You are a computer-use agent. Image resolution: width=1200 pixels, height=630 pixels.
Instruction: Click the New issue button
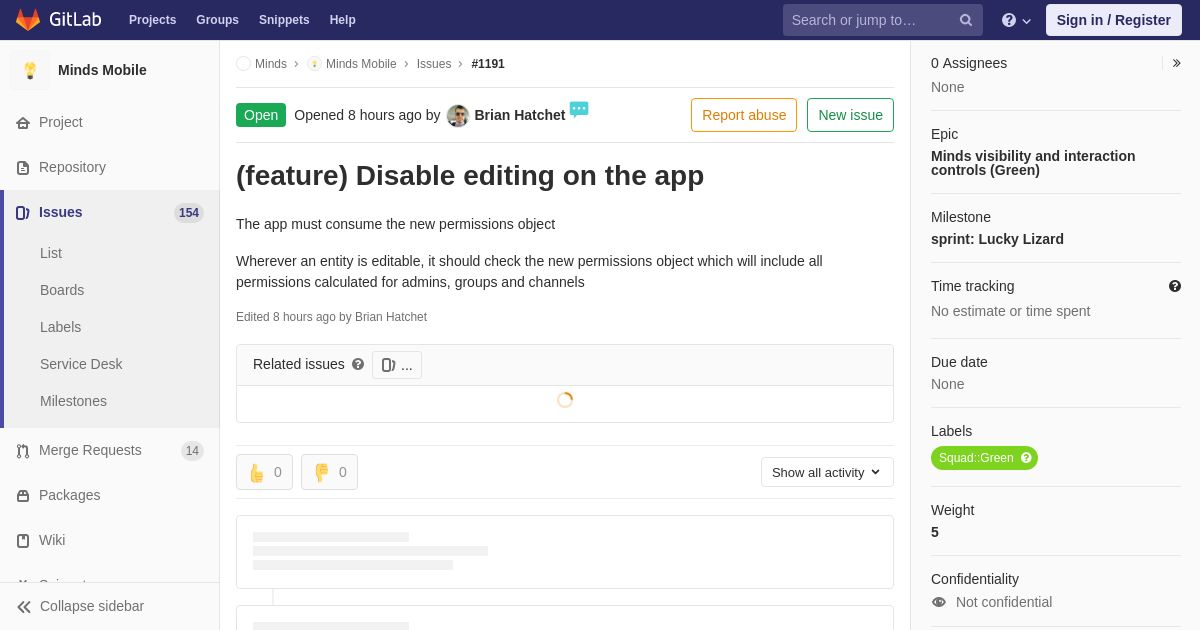click(850, 115)
